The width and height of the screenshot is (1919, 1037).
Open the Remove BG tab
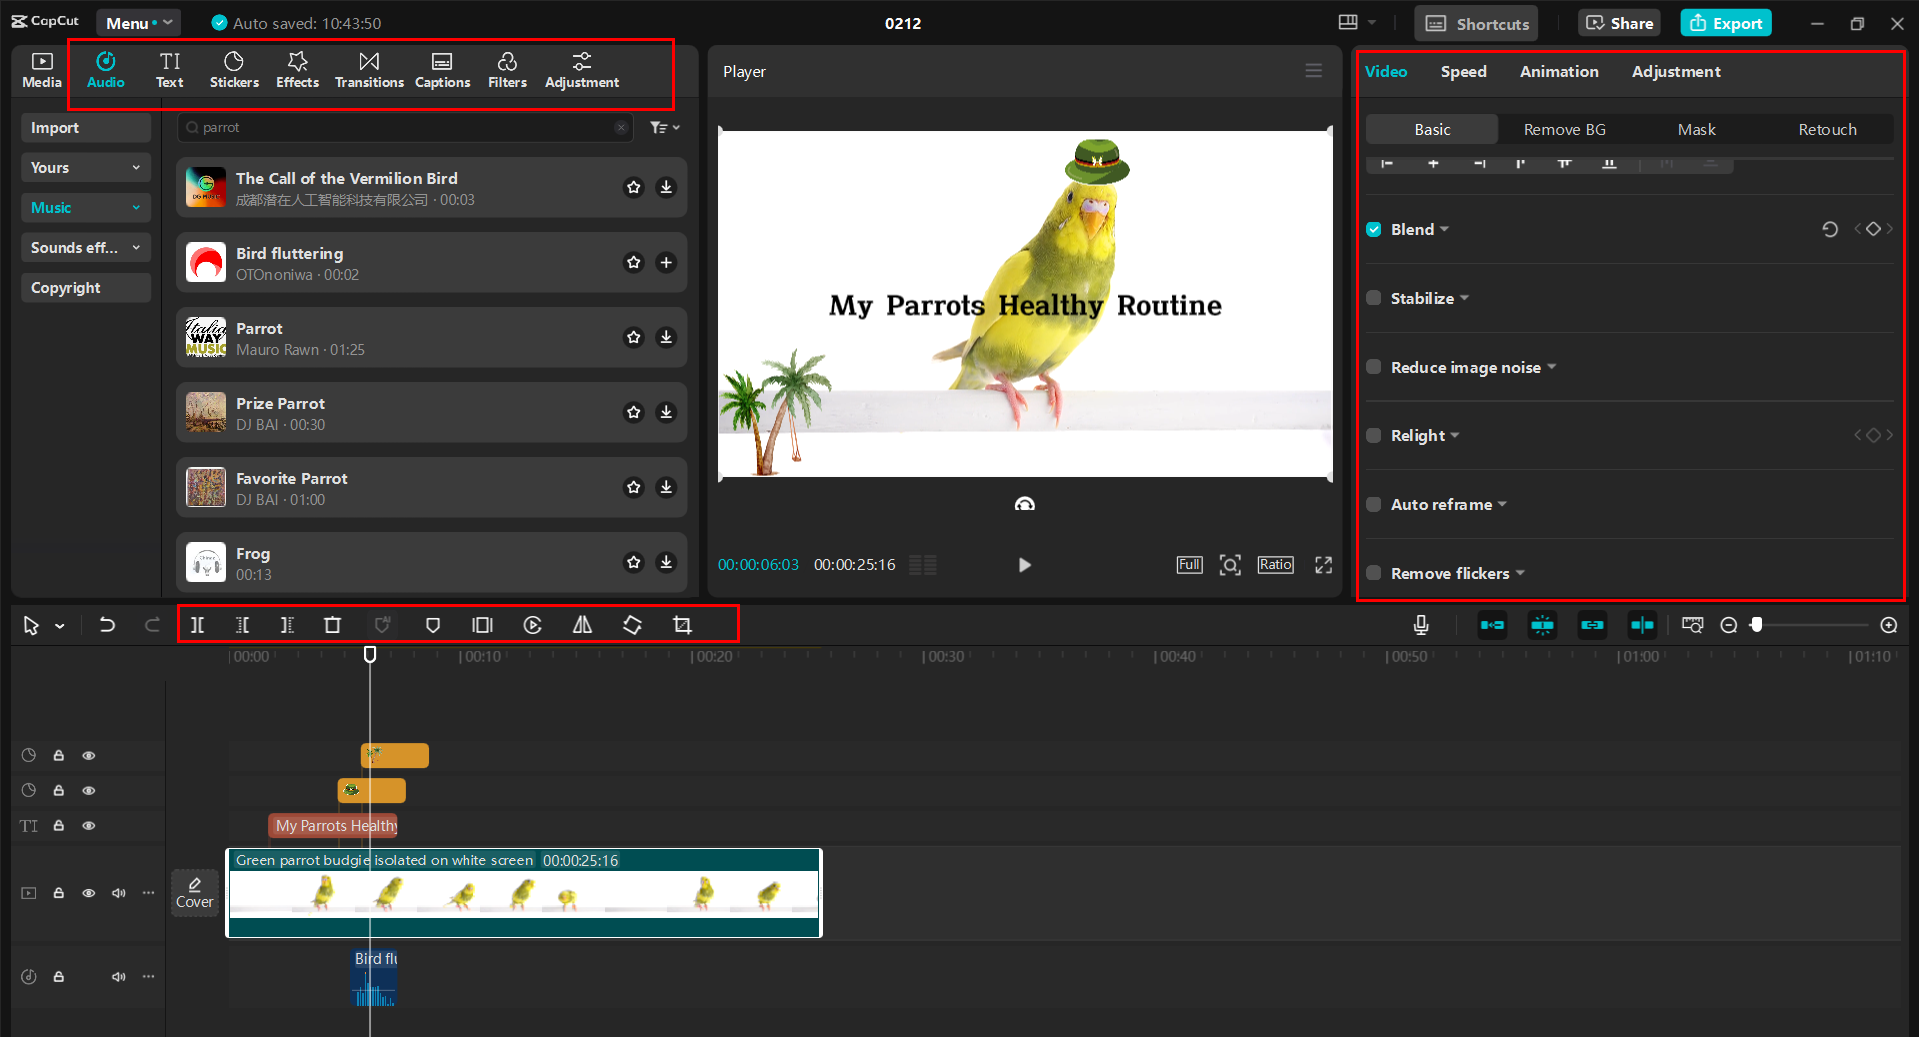point(1564,129)
